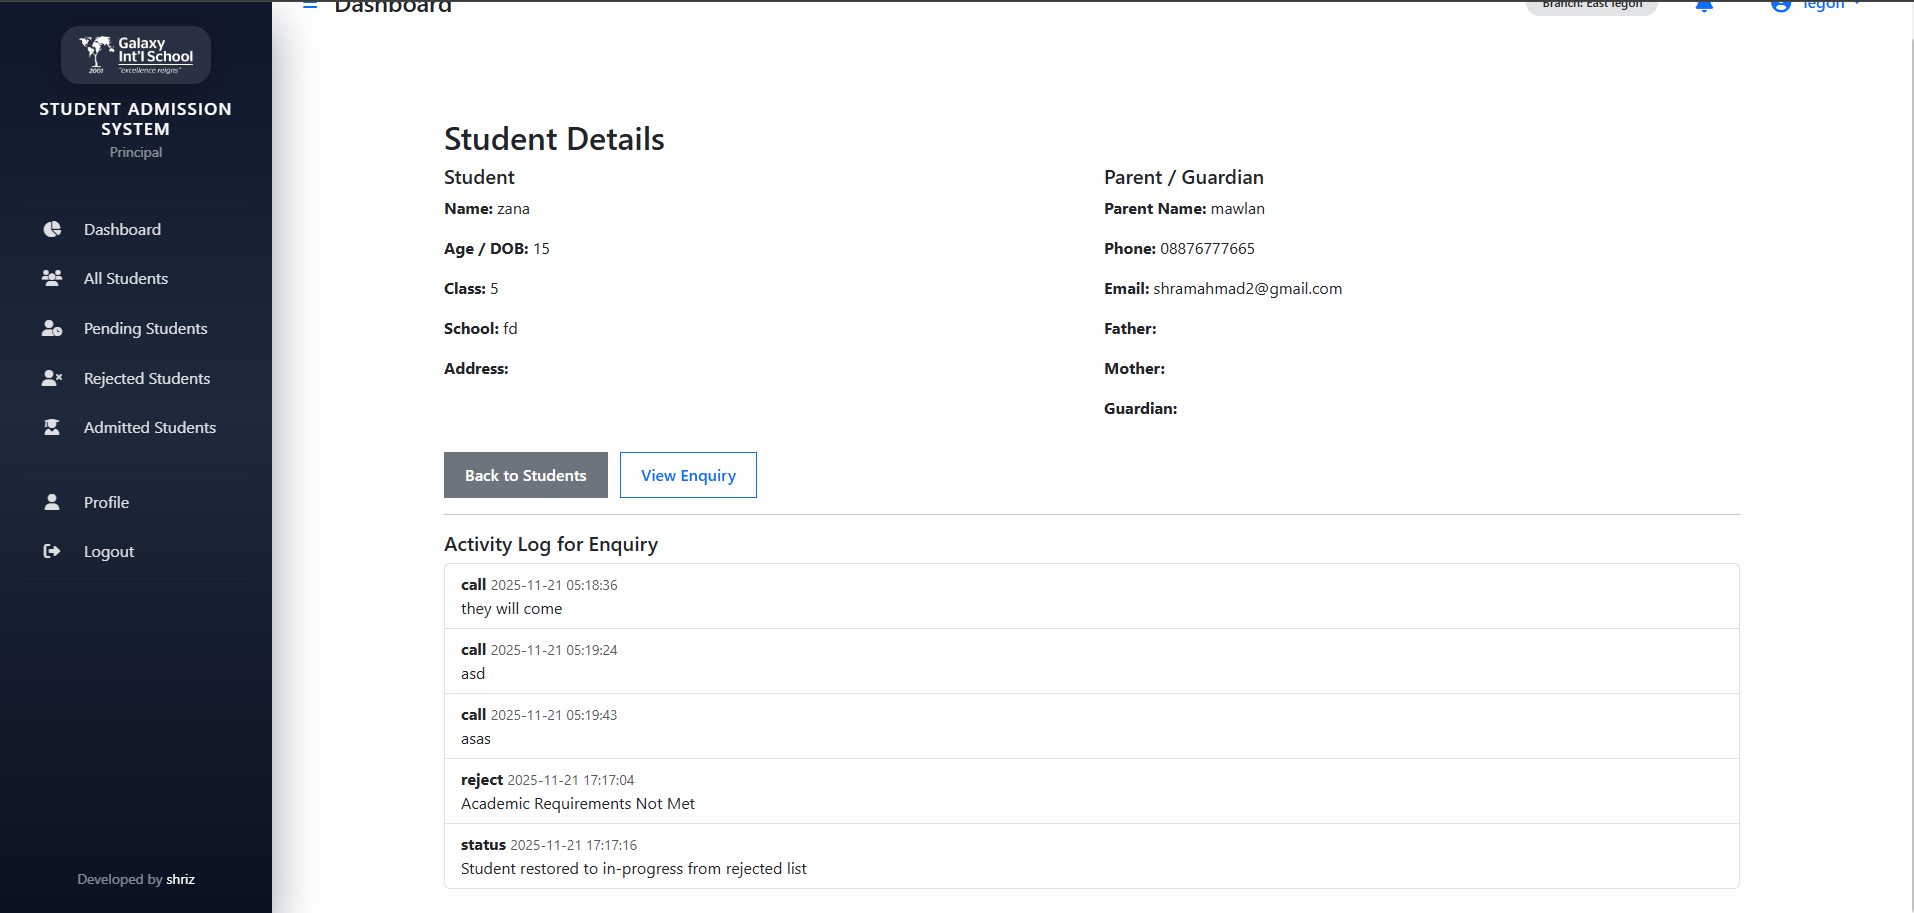Click the Branch: East legon badge
Screen dimensions: 1914x913
coord(1591,6)
